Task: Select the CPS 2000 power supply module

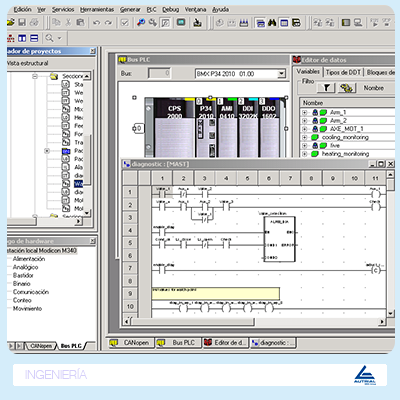Action: (x=174, y=127)
